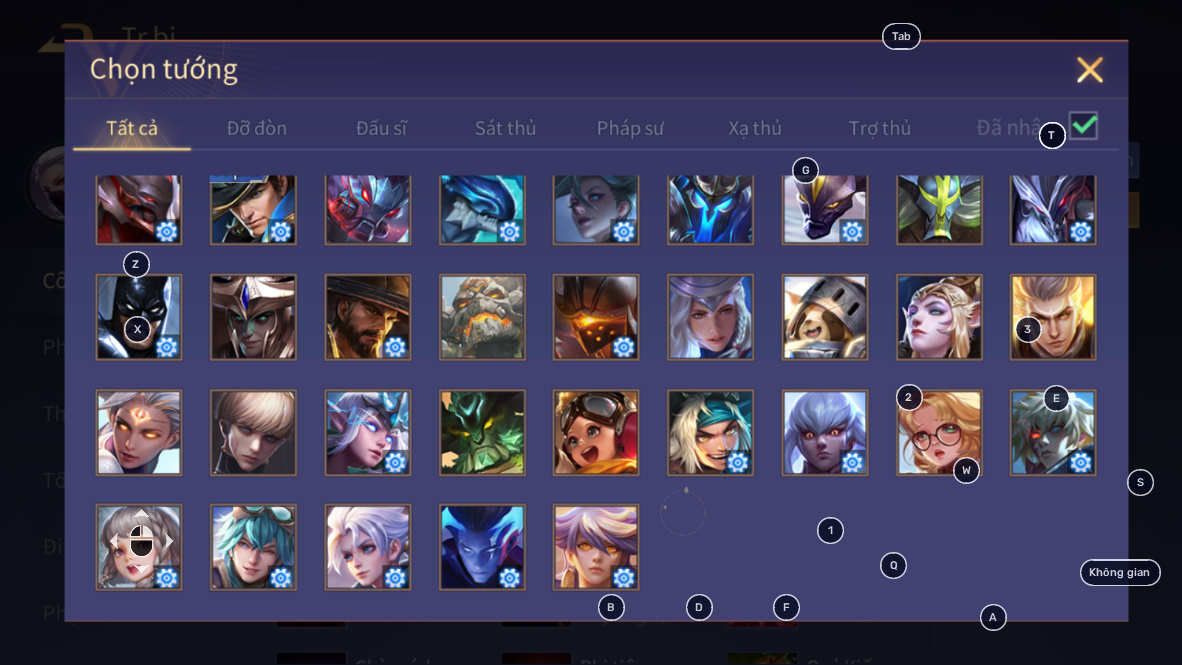The height and width of the screenshot is (665, 1182).
Task: Show the Xạ thủ heroes tab
Action: click(x=755, y=128)
